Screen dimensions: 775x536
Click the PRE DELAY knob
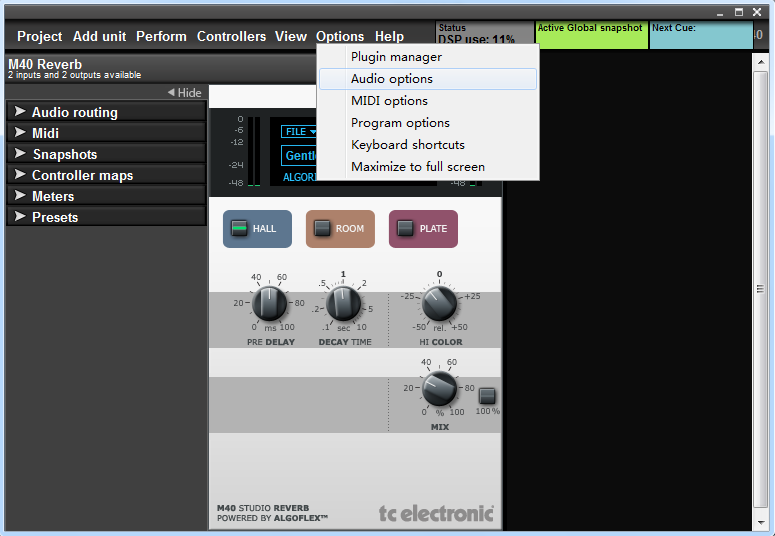coord(269,303)
